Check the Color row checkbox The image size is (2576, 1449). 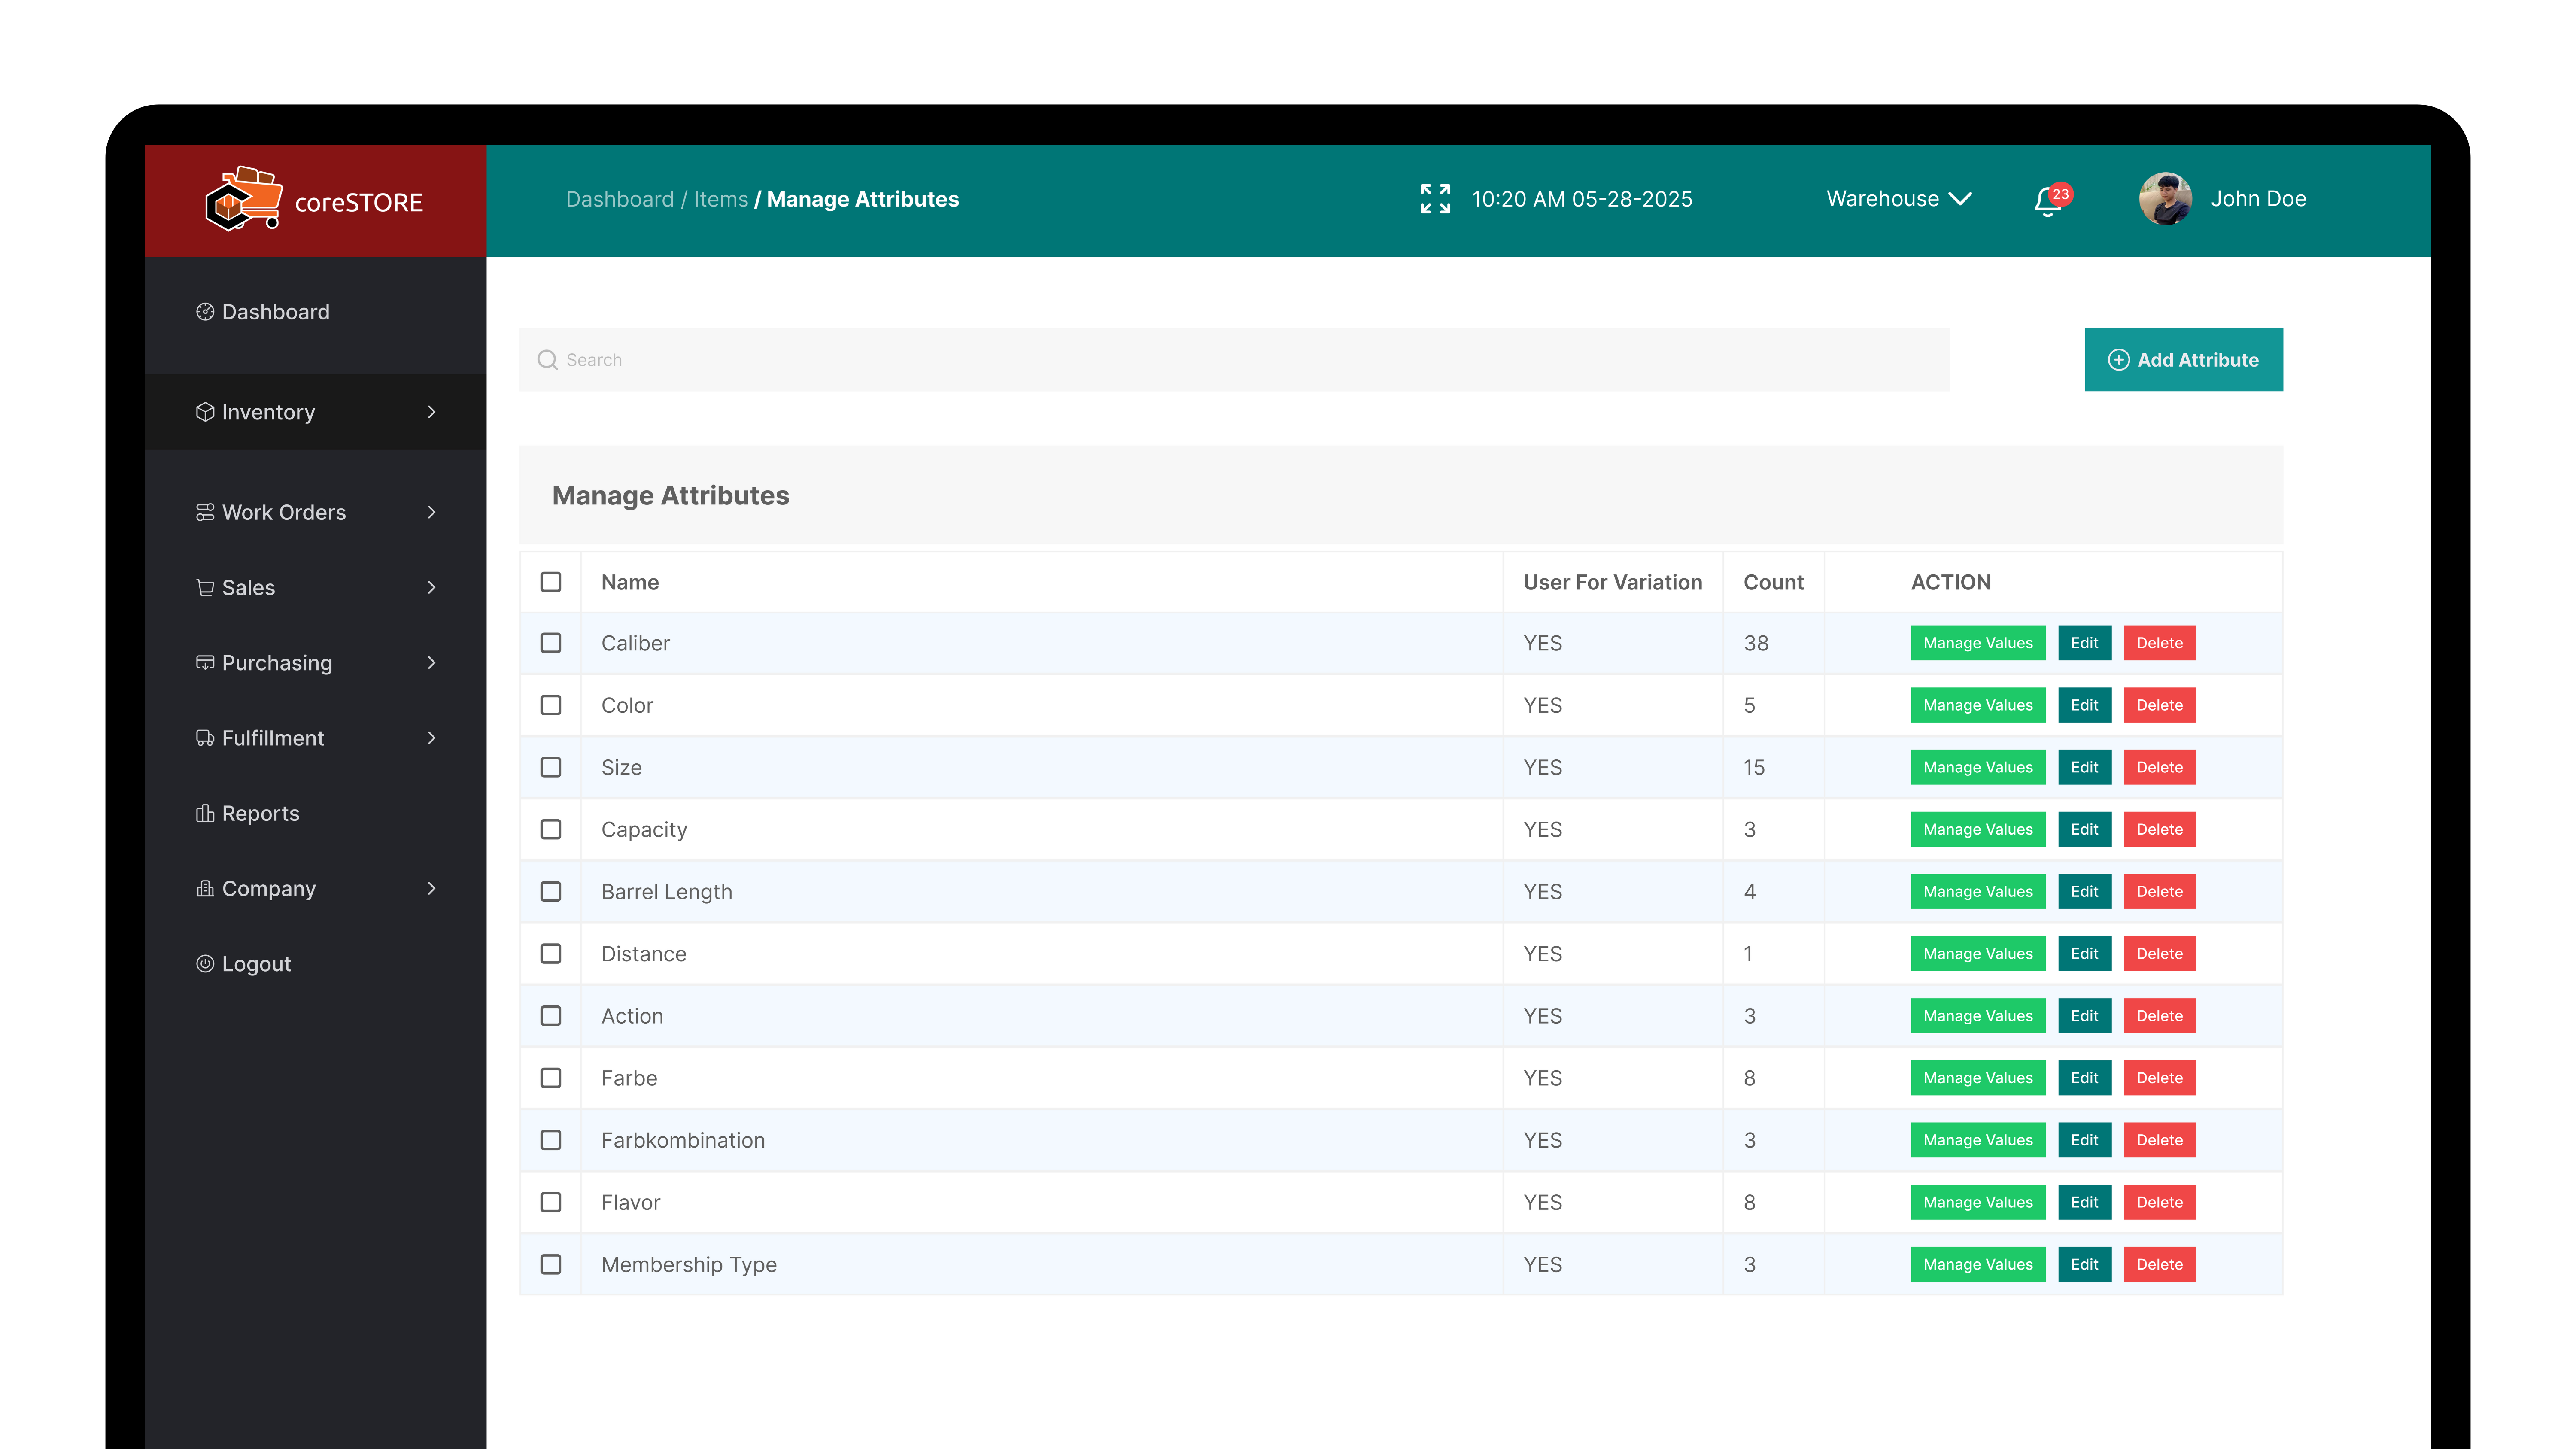click(551, 705)
